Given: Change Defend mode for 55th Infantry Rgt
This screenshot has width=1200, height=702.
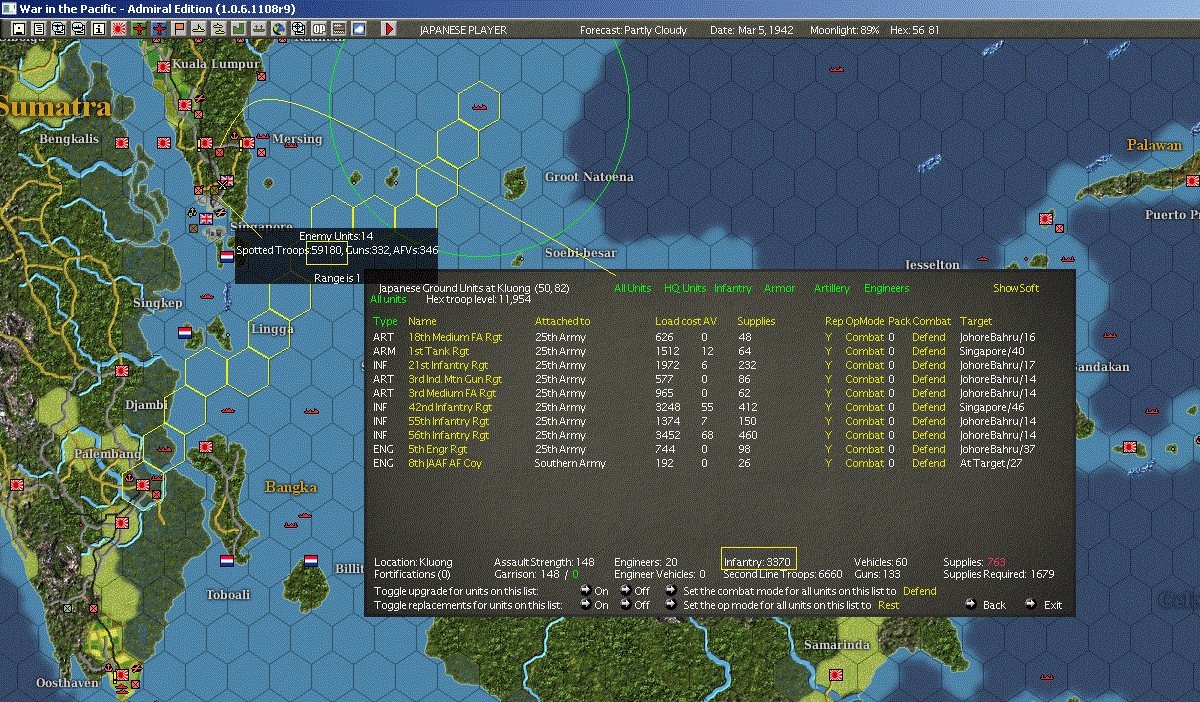Looking at the screenshot, I should click(x=928, y=421).
